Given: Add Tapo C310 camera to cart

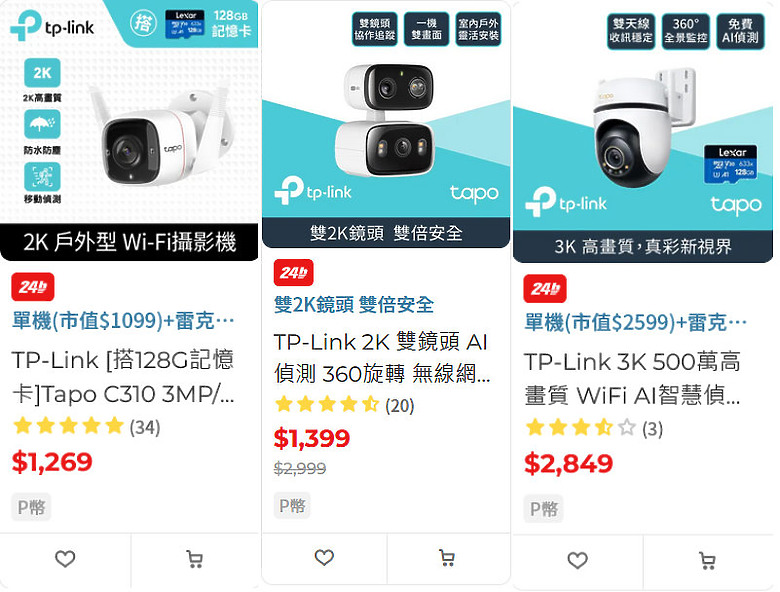Looking at the screenshot, I should [x=195, y=559].
